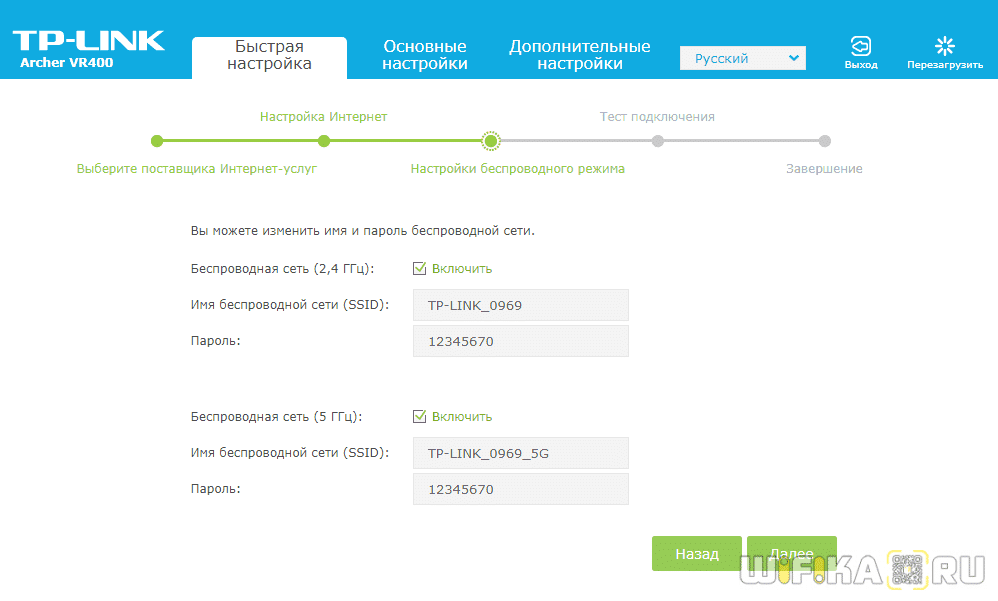Switch to the Дополнительные настройки tab

point(579,56)
